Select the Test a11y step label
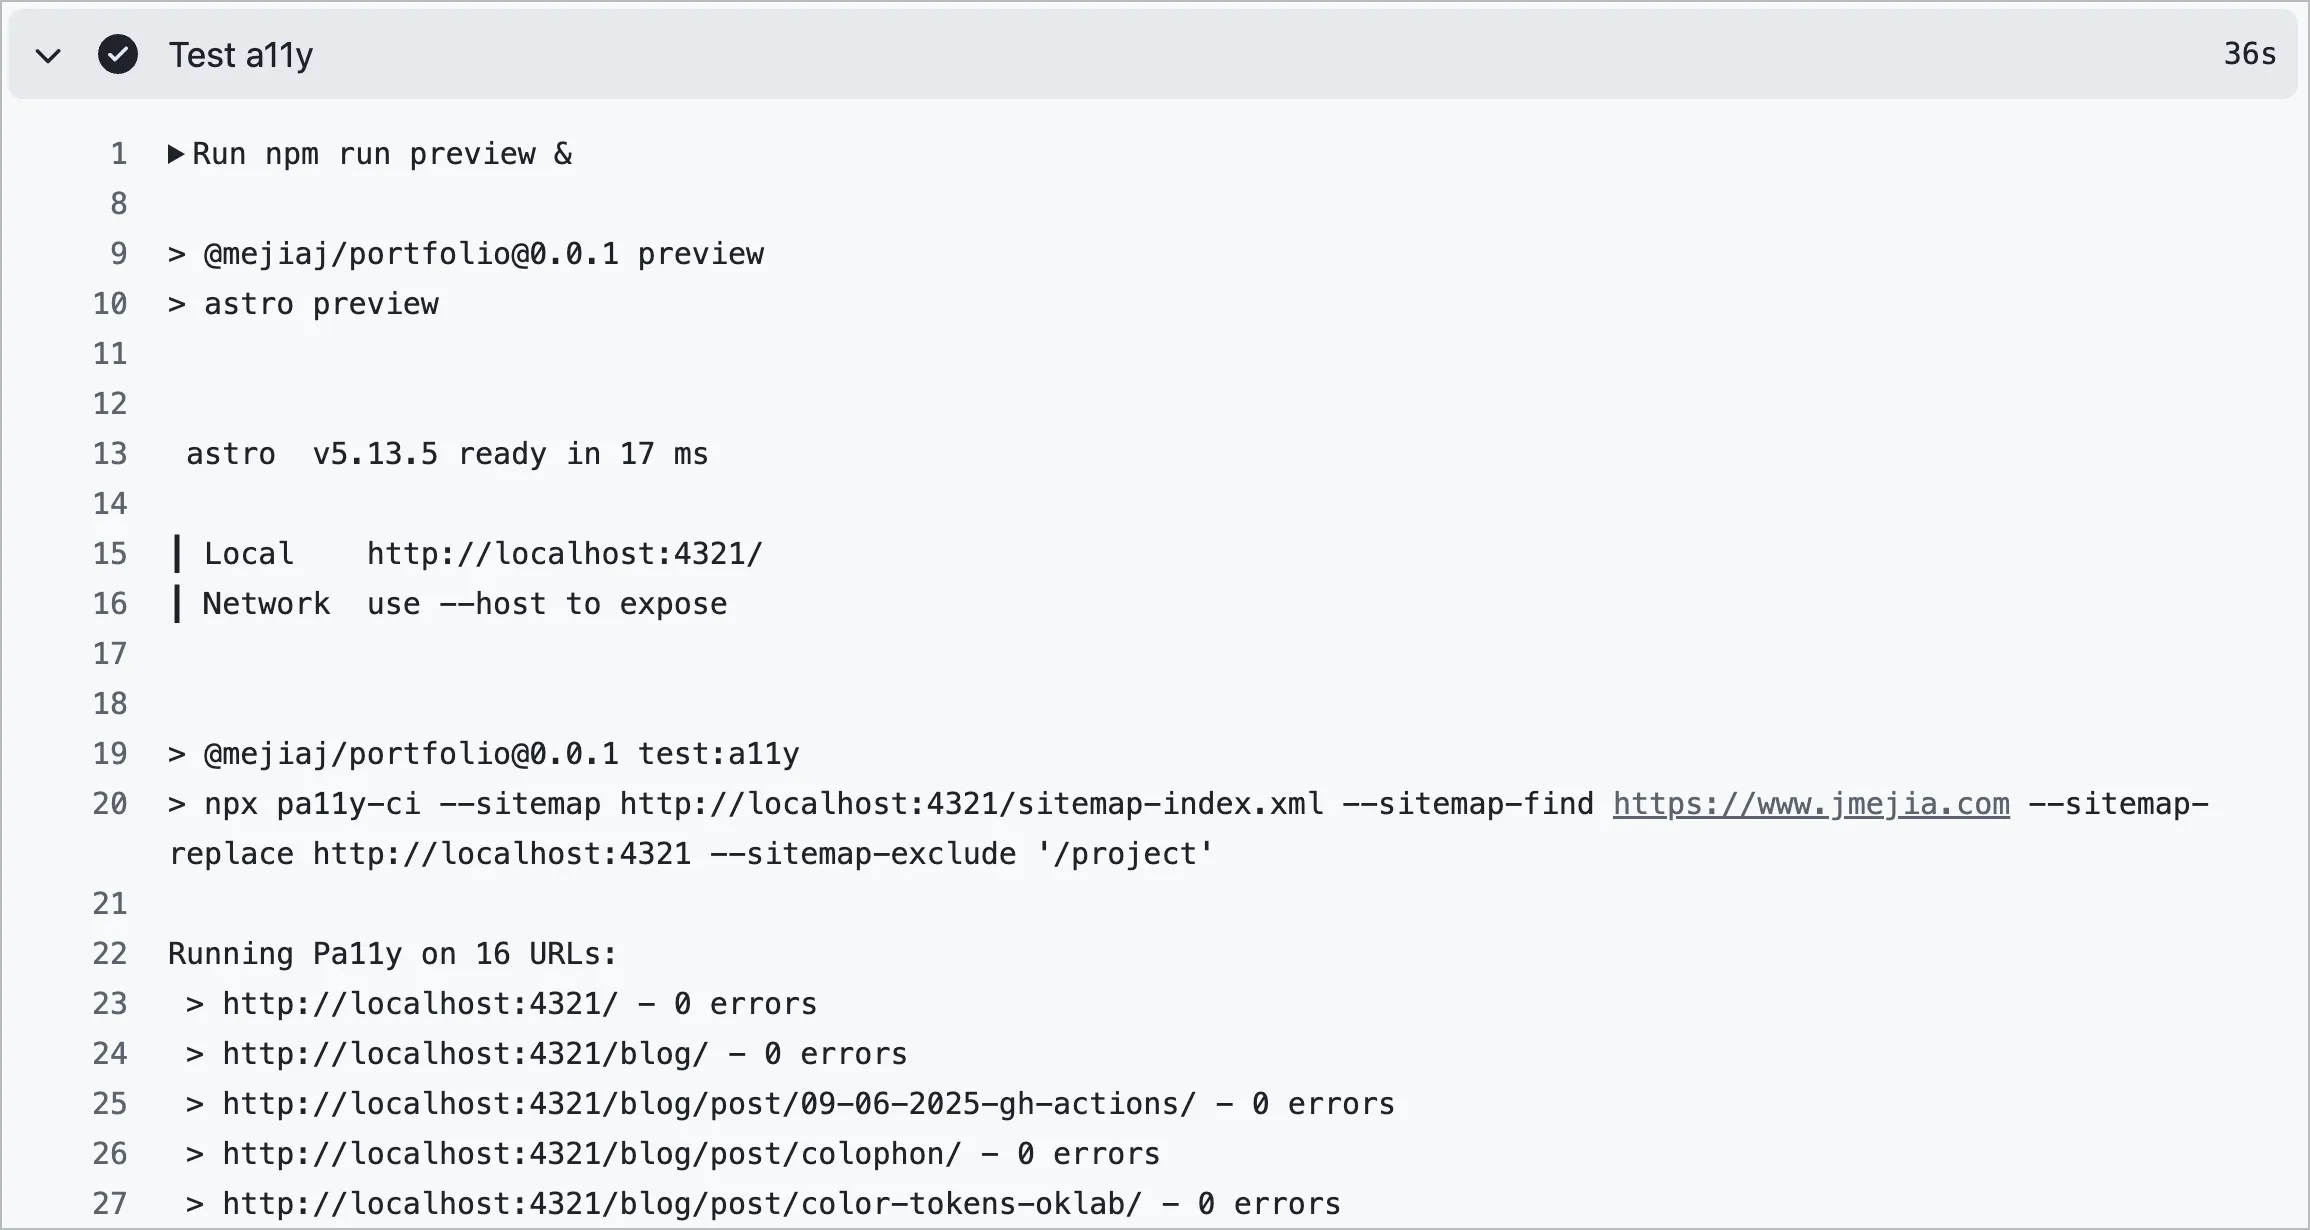Screen dimensions: 2310x1230 pyautogui.click(x=241, y=54)
